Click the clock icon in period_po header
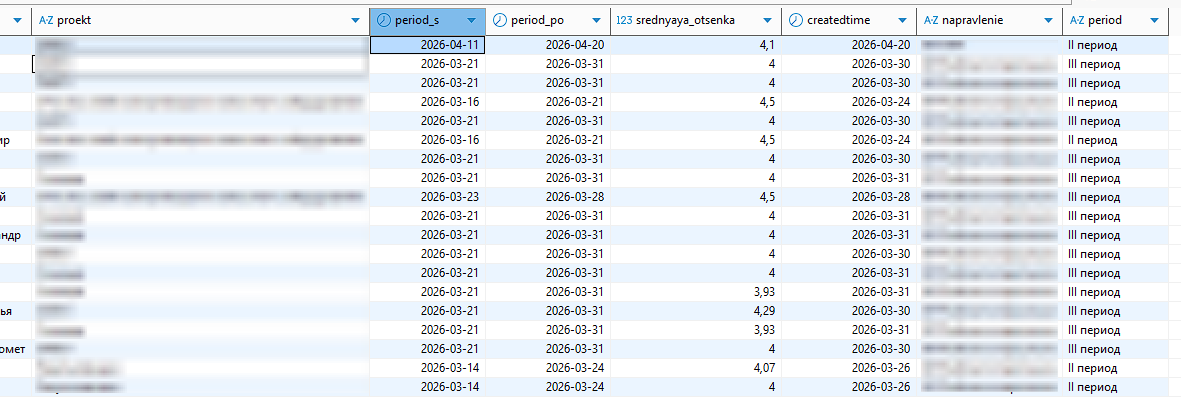The height and width of the screenshot is (397, 1181). 499,20
